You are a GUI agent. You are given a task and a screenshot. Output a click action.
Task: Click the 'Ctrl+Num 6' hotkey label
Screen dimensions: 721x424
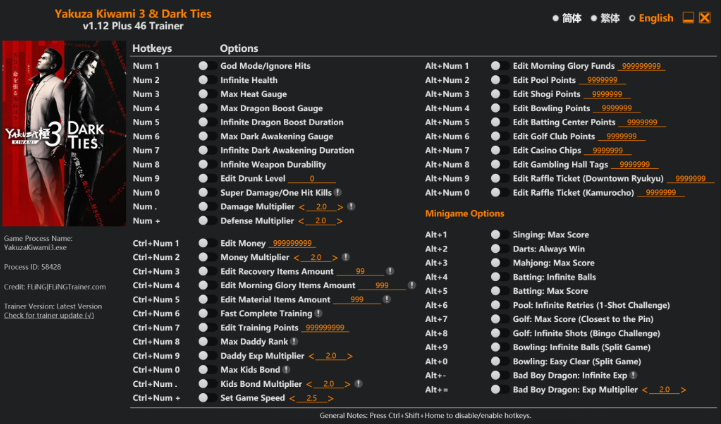click(156, 313)
